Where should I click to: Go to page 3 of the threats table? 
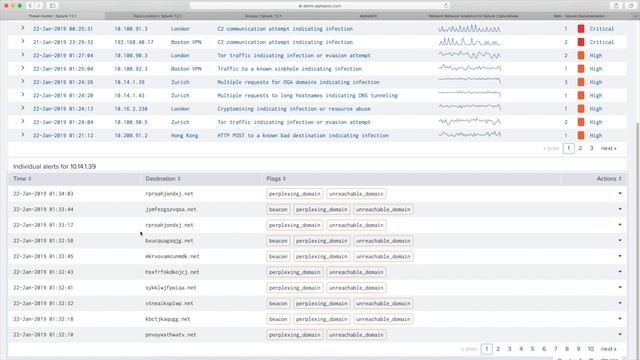[591, 149]
